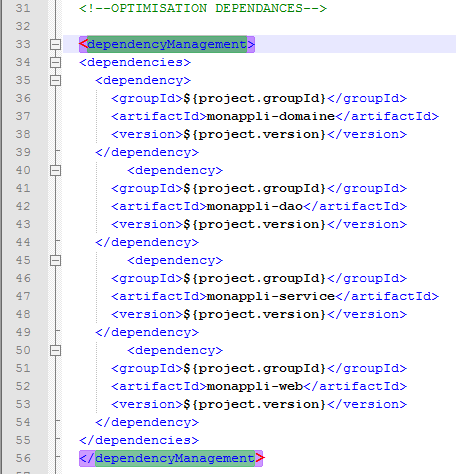Click ${project.groupId} on line 46

255,278
